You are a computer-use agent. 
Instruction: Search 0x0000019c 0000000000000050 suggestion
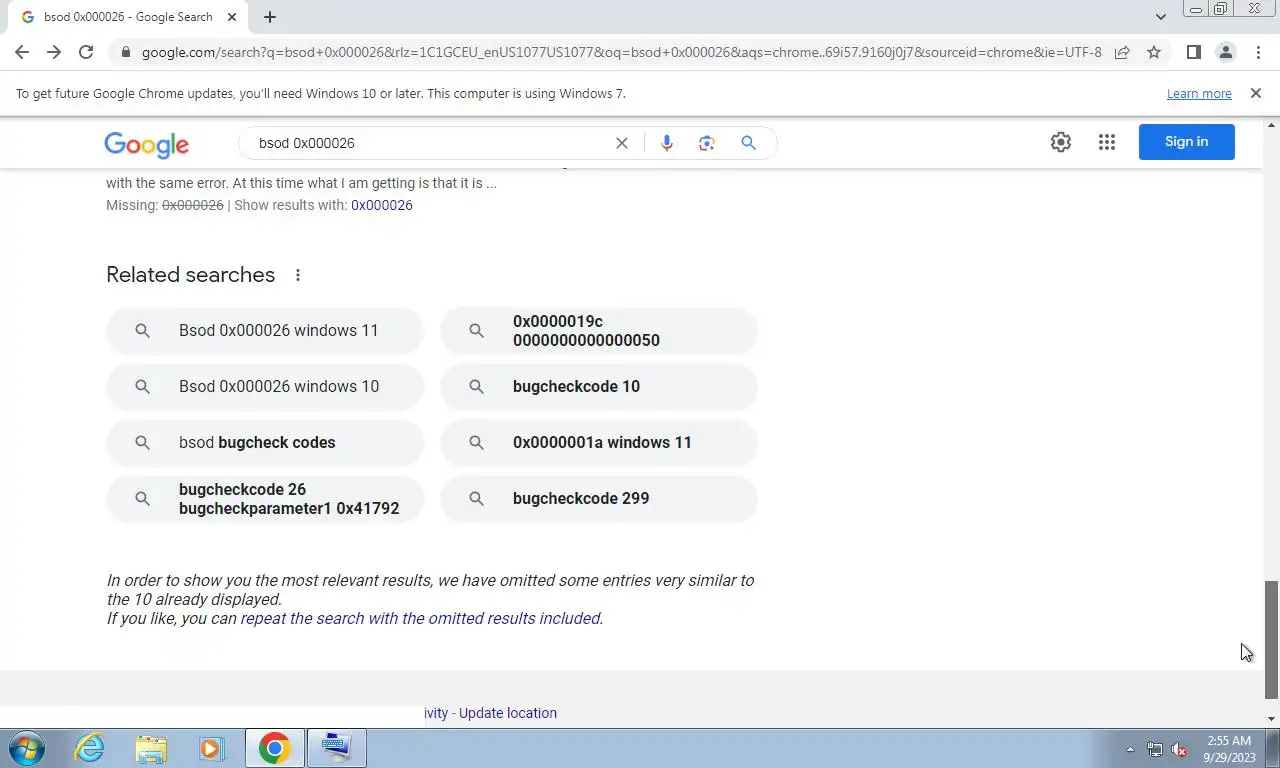coord(599,331)
